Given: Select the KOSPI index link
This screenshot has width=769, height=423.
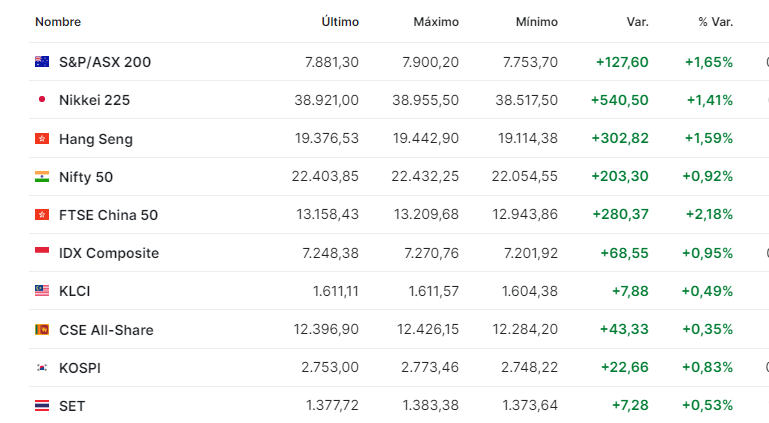Looking at the screenshot, I should 80,368.
